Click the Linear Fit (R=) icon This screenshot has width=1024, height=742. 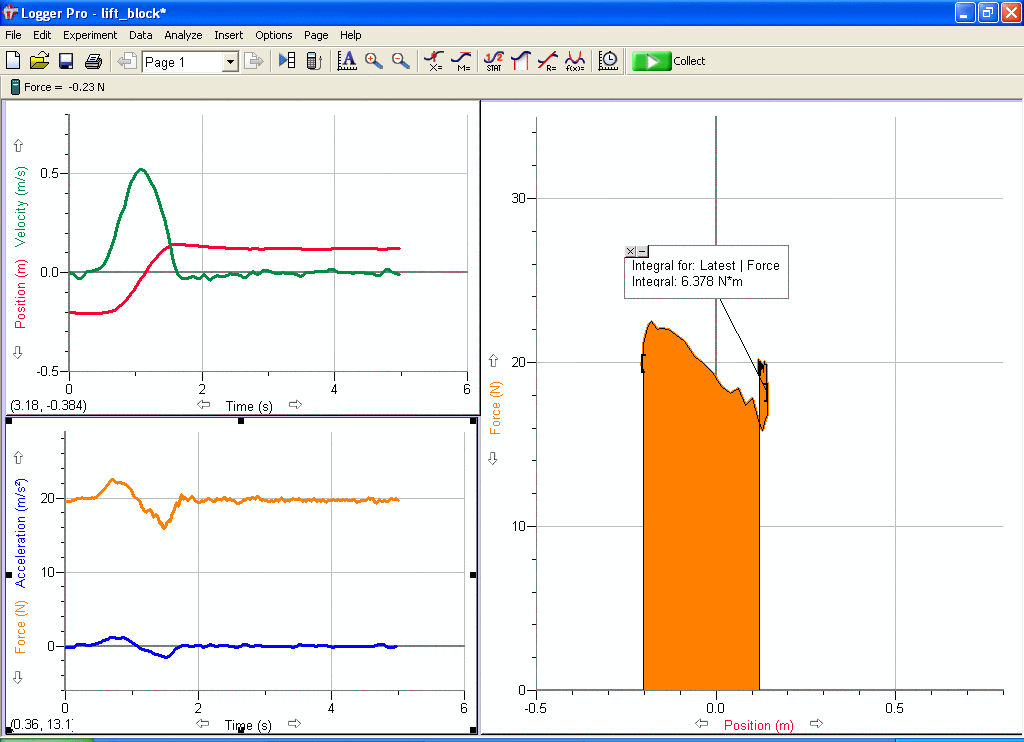point(548,61)
